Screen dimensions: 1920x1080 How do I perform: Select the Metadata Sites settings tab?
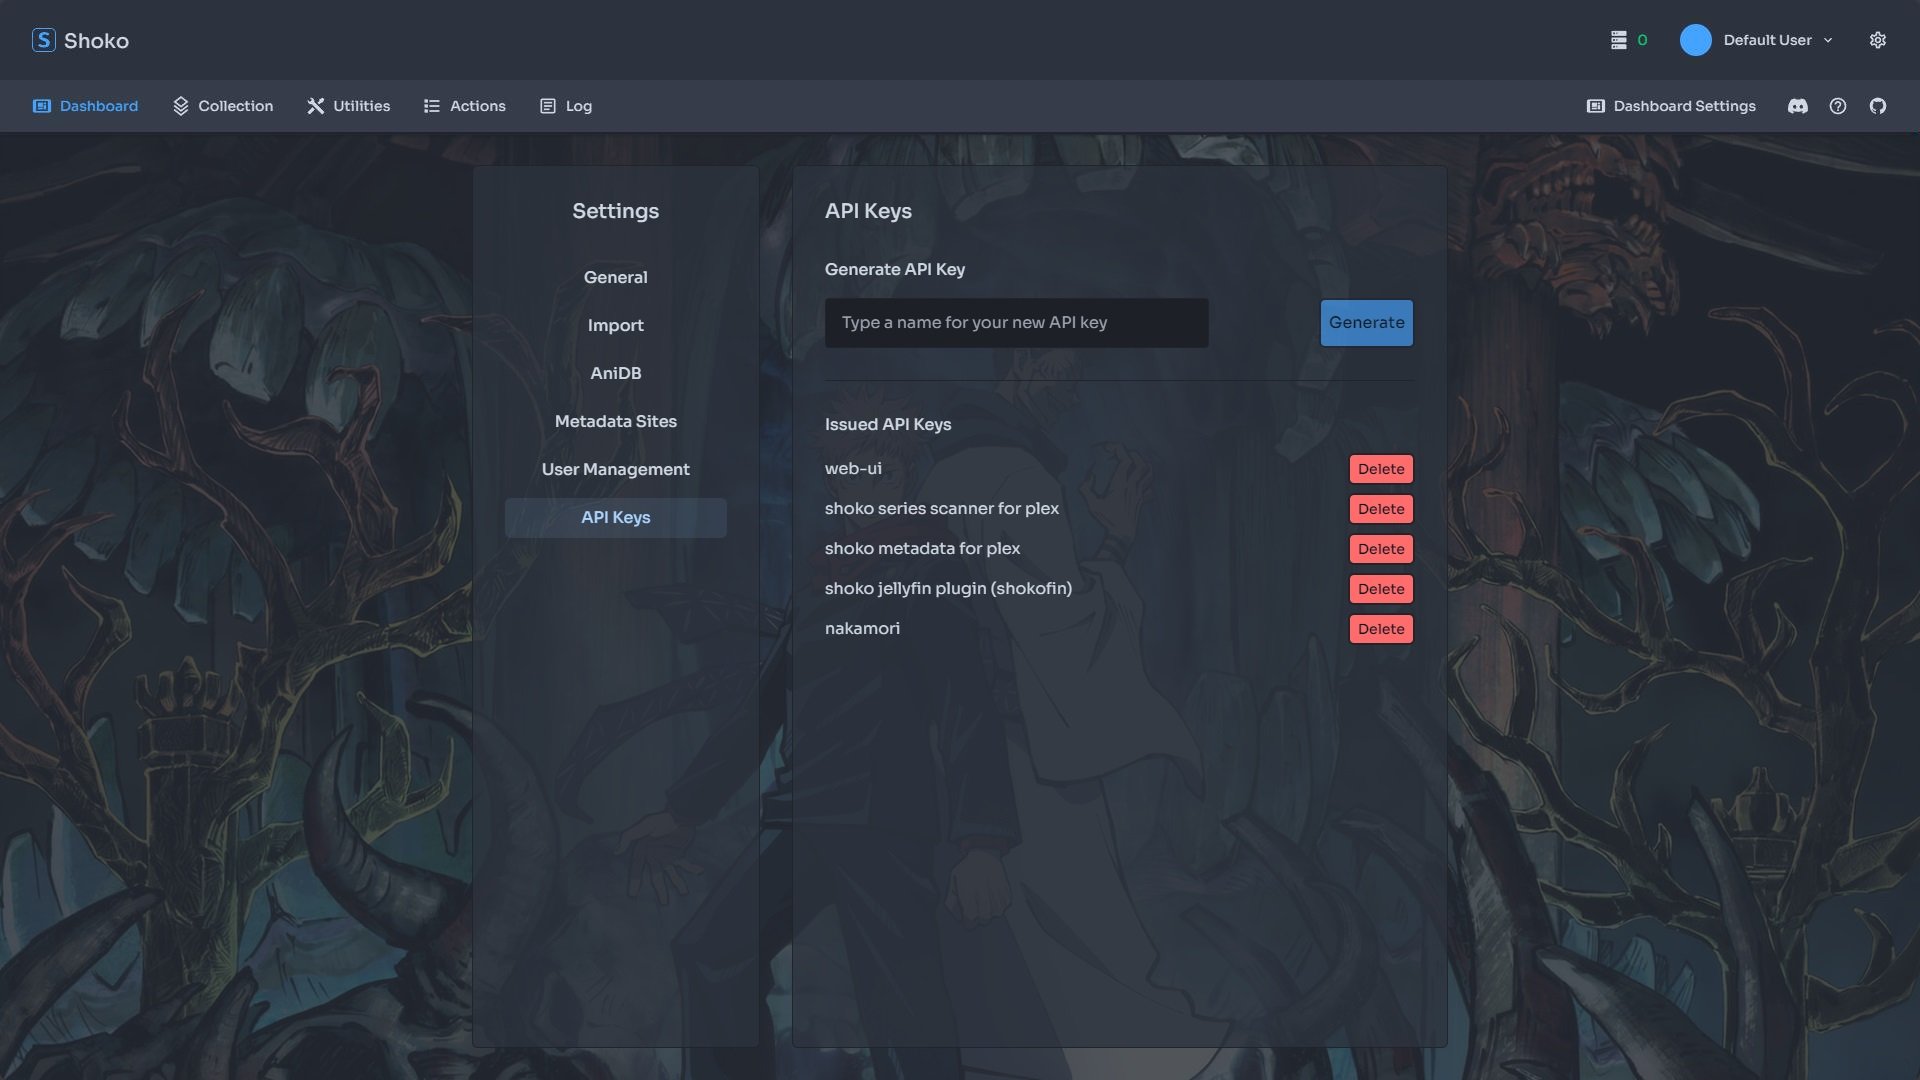(x=615, y=421)
